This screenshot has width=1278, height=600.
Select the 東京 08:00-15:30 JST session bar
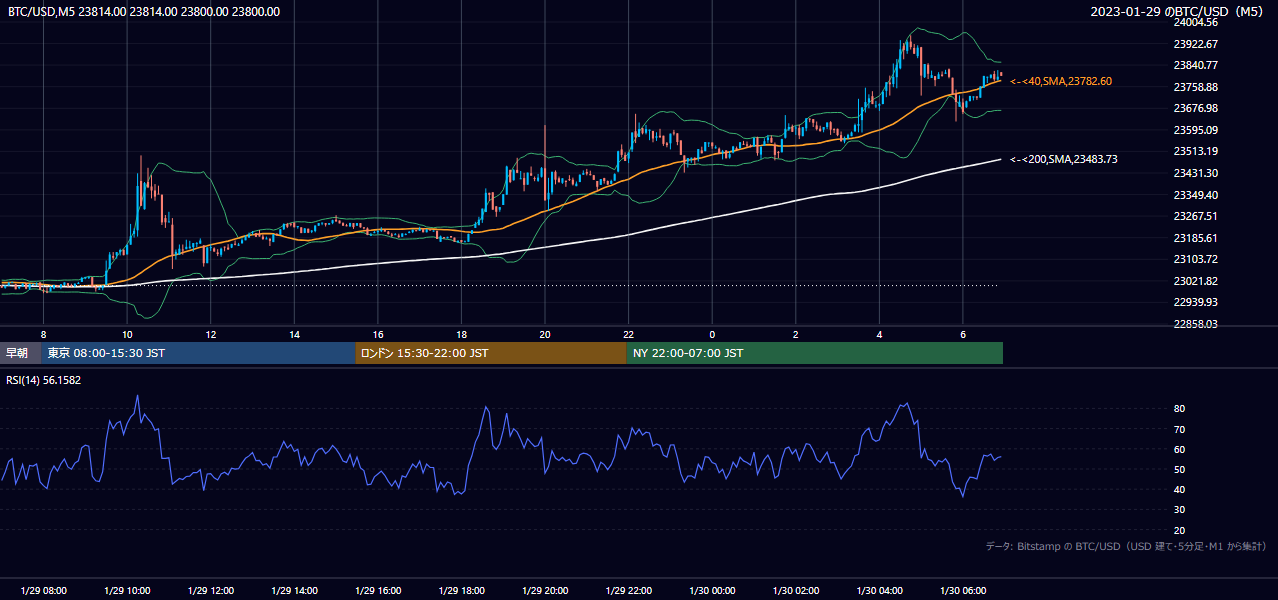(x=198, y=353)
